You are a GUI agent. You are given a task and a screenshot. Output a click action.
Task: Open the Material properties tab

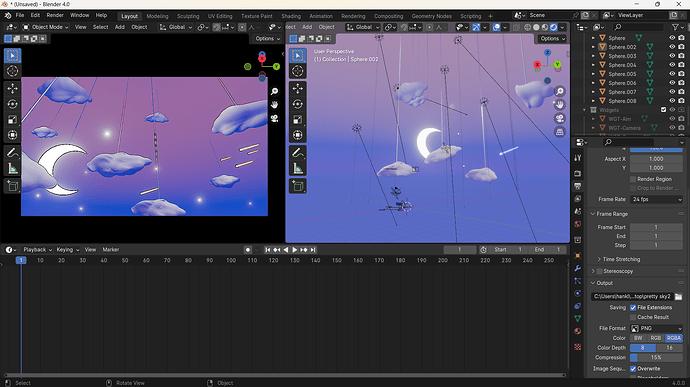click(578, 331)
